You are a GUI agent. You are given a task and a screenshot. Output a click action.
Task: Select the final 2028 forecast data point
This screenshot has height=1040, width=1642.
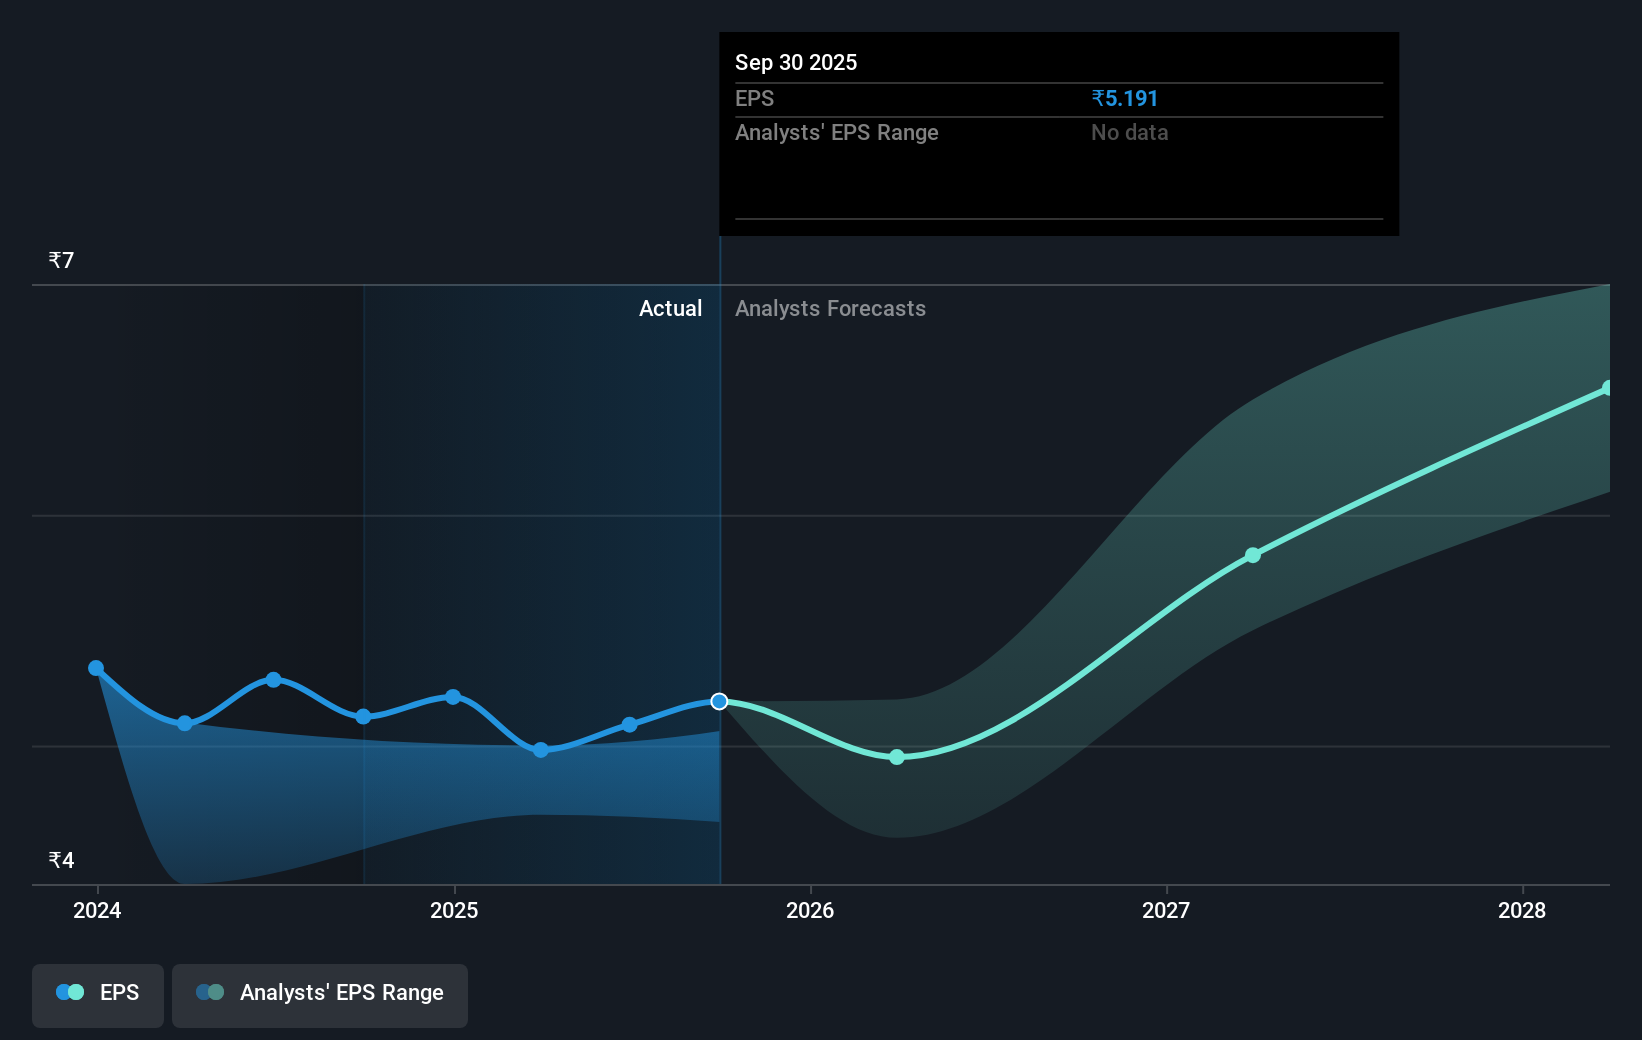pos(1609,387)
